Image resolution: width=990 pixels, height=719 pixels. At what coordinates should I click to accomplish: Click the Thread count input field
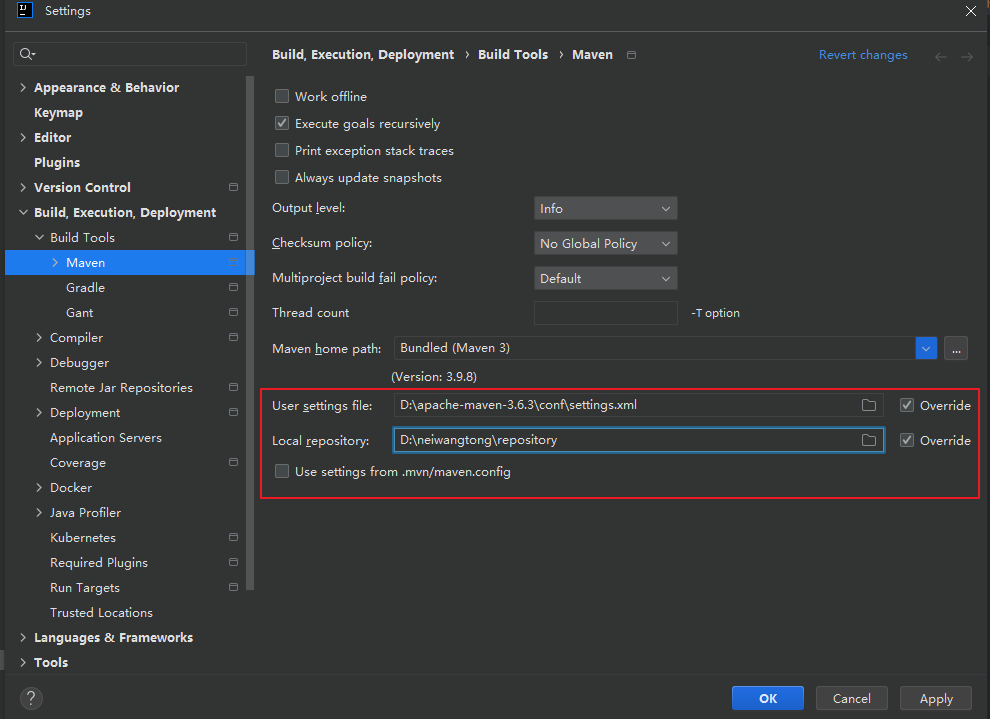[x=605, y=312]
